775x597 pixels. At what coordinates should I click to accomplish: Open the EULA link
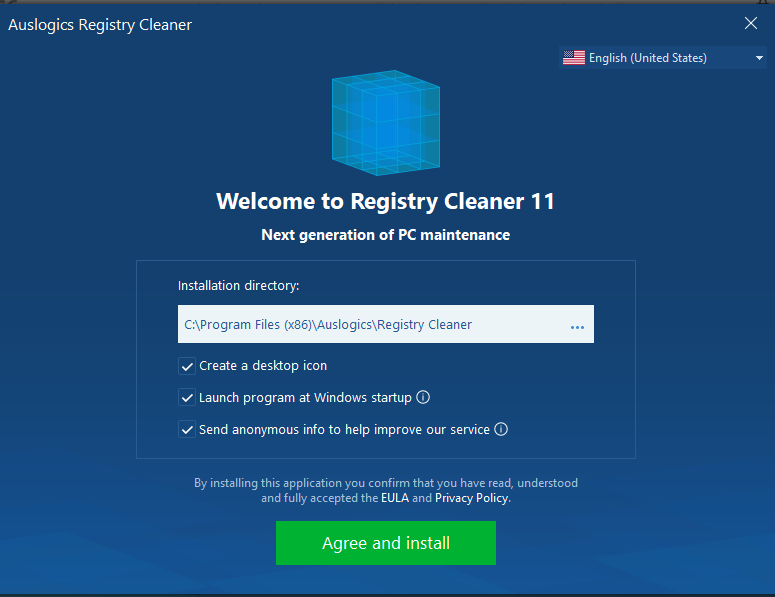[x=395, y=498]
